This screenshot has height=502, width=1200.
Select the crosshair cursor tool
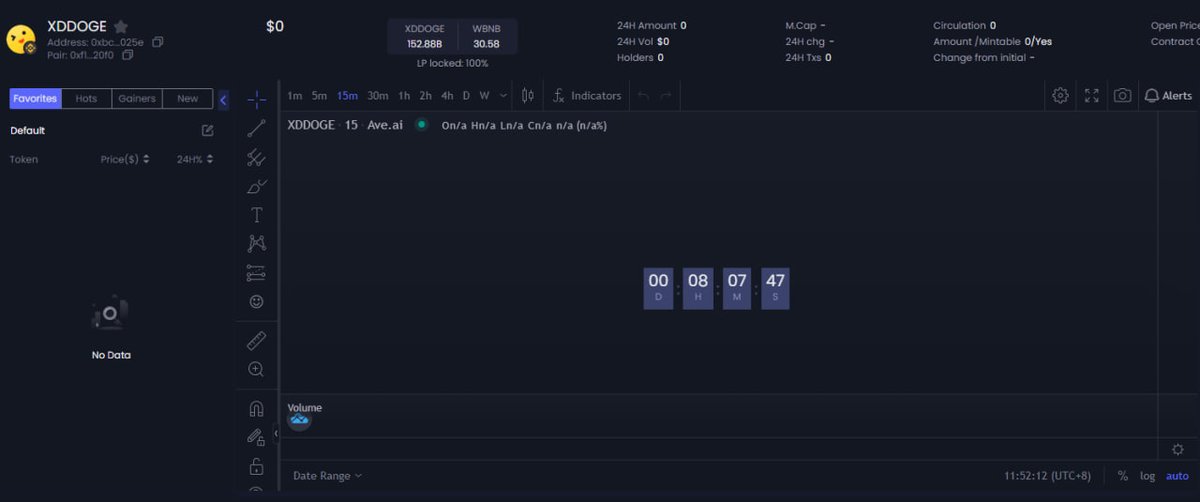(x=256, y=99)
